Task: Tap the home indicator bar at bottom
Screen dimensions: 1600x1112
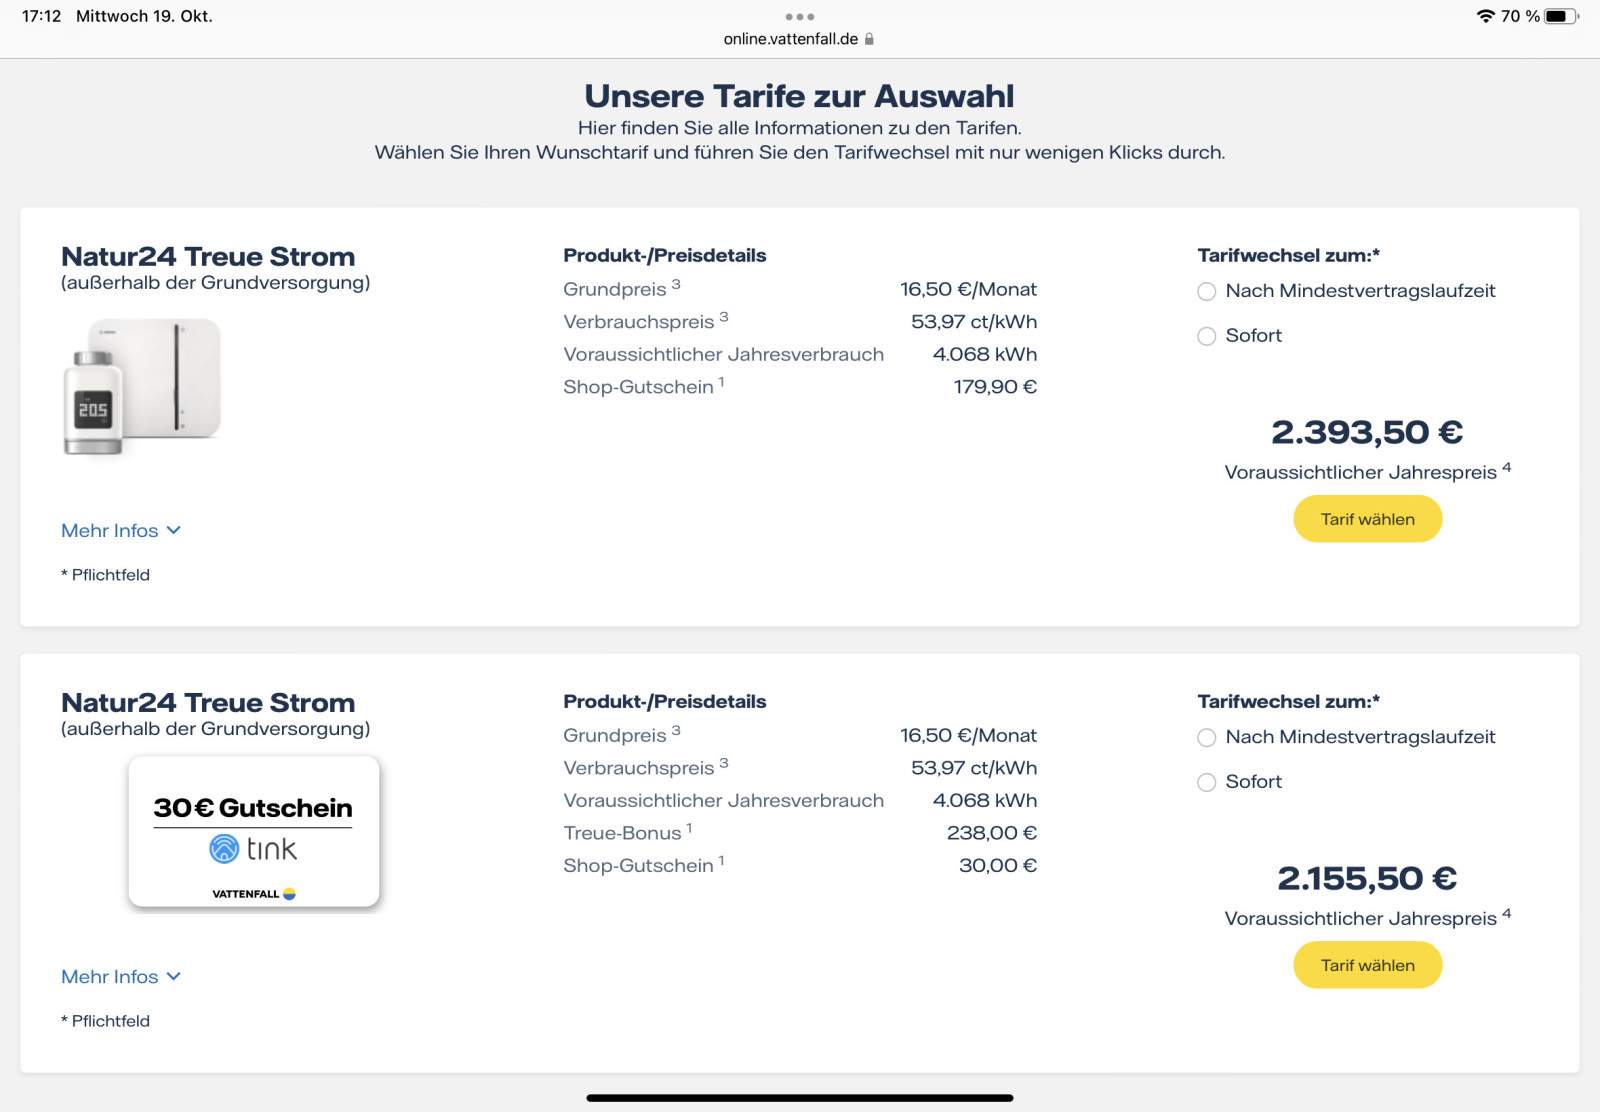Action: pyautogui.click(x=799, y=1097)
